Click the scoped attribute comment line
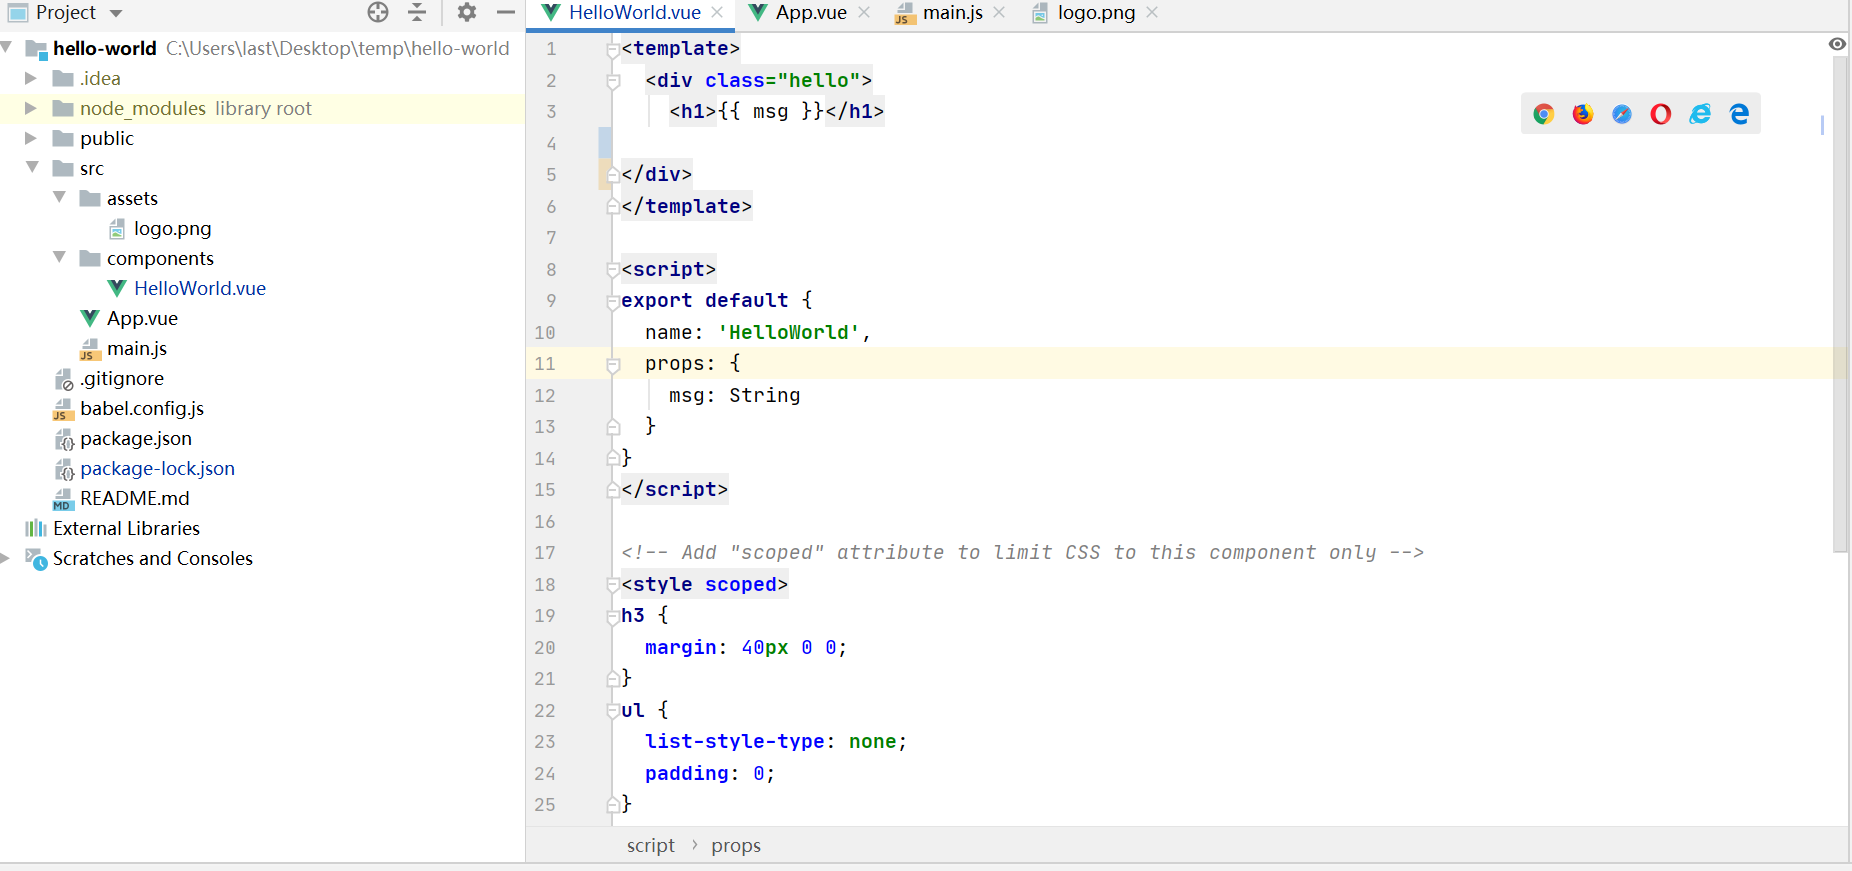Viewport: 1852px width, 871px height. (x=1023, y=553)
